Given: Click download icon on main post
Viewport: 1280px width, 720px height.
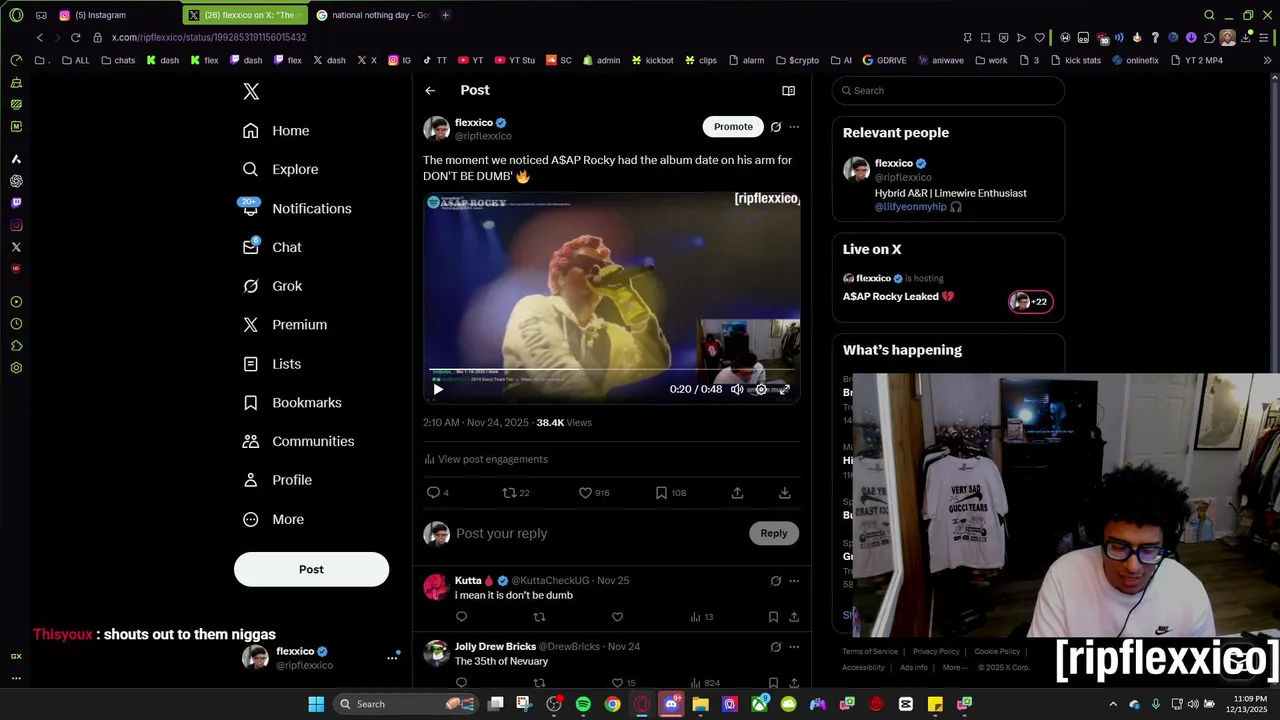Looking at the screenshot, I should [x=785, y=493].
